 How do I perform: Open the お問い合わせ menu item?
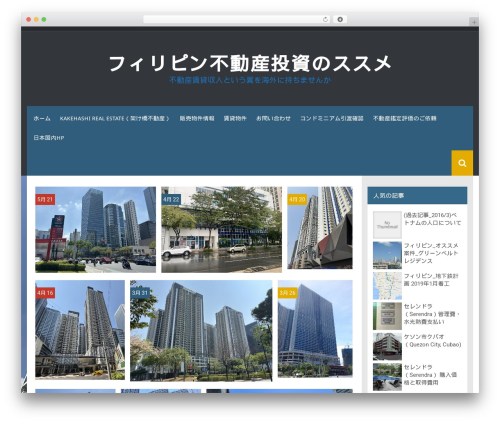[x=273, y=118]
